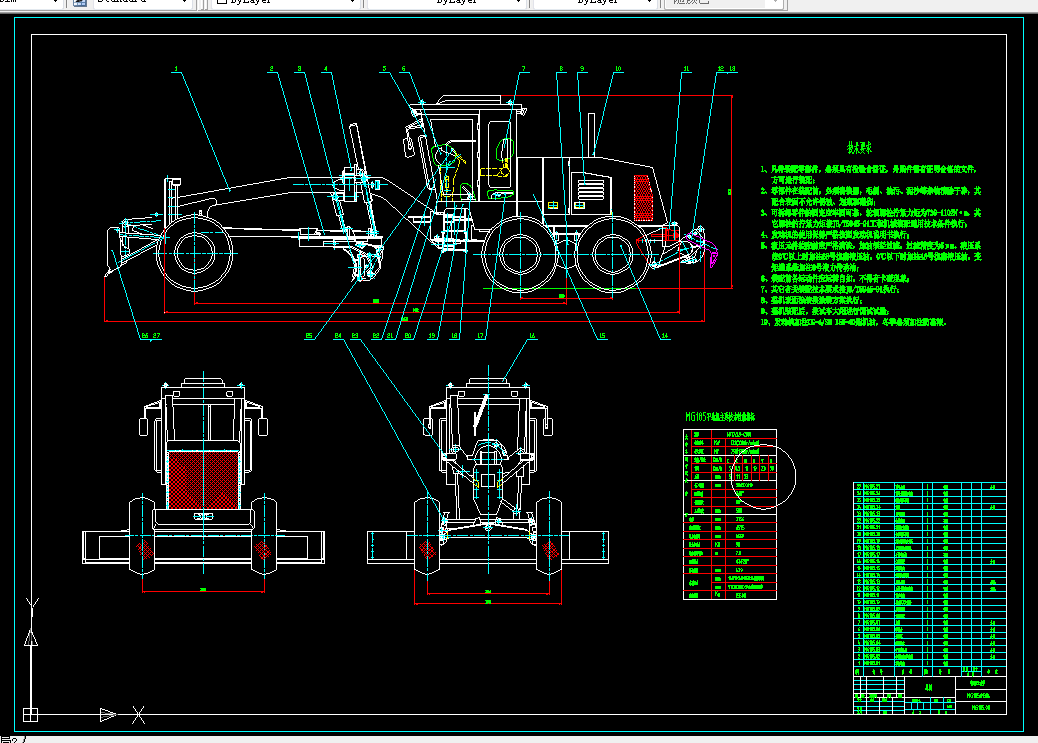
Task: Select part callout number 8
Action: [x=561, y=69]
